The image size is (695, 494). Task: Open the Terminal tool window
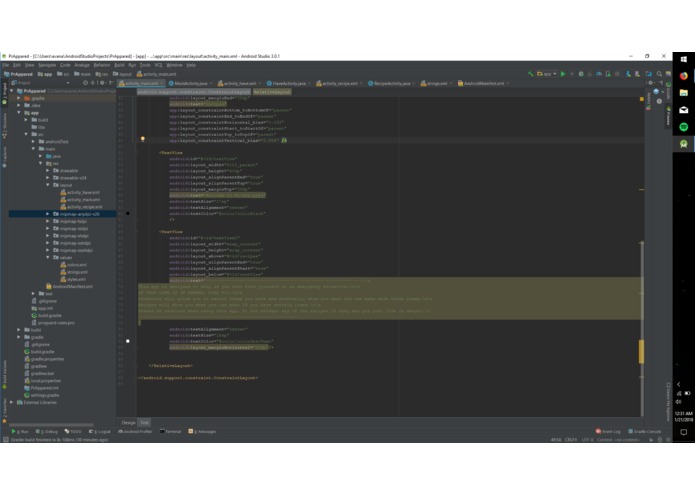pos(170,432)
